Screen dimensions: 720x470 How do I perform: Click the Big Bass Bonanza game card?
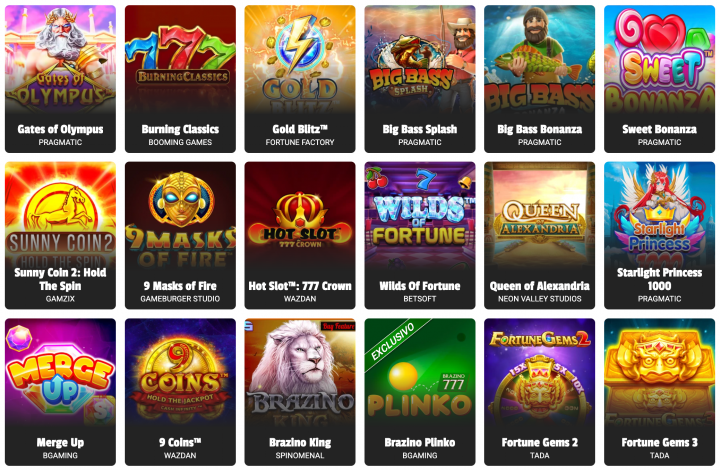tap(540, 78)
